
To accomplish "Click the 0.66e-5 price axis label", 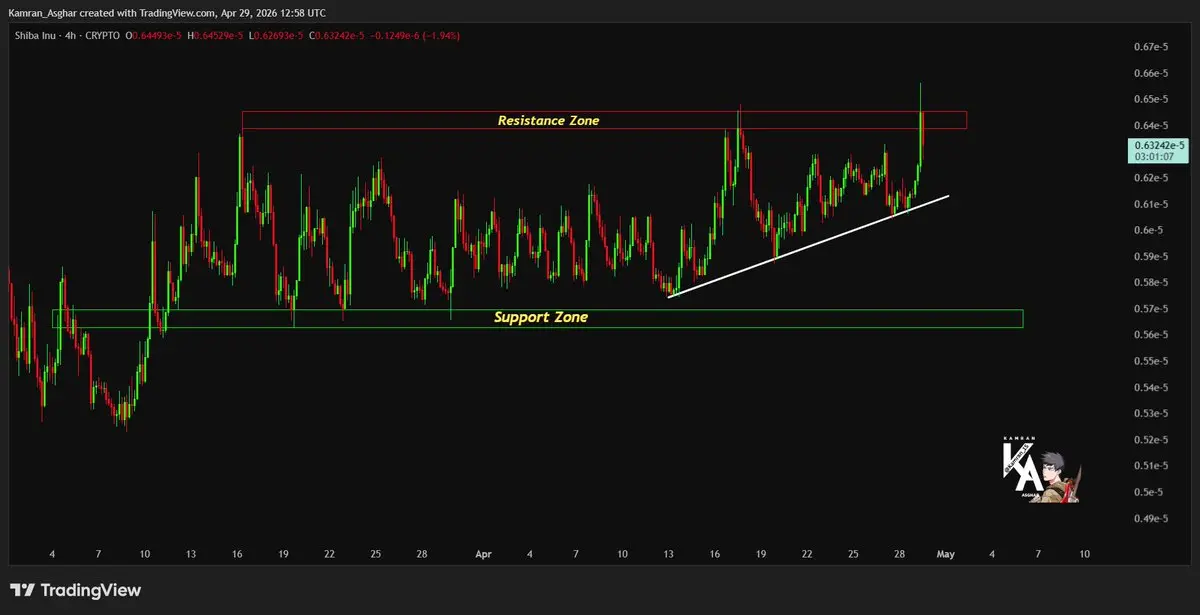I will pos(1153,73).
